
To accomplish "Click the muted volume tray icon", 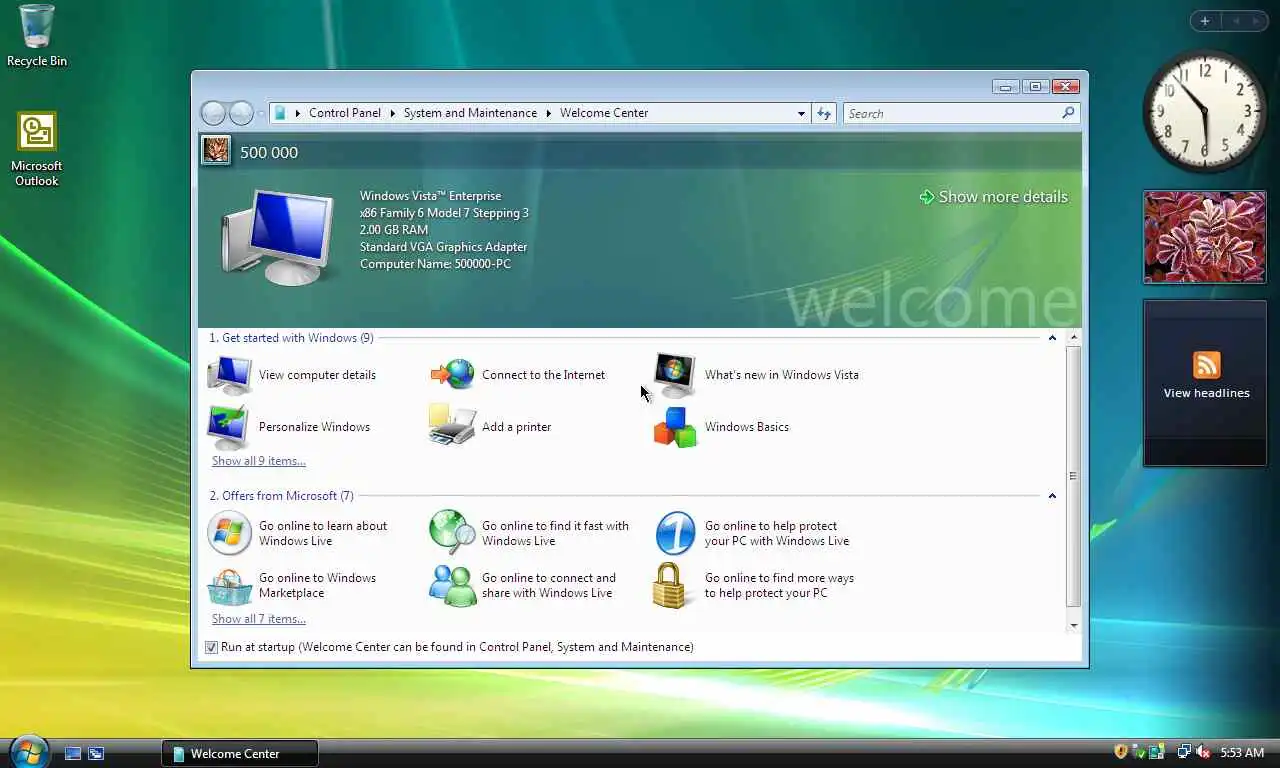I will 1203,752.
